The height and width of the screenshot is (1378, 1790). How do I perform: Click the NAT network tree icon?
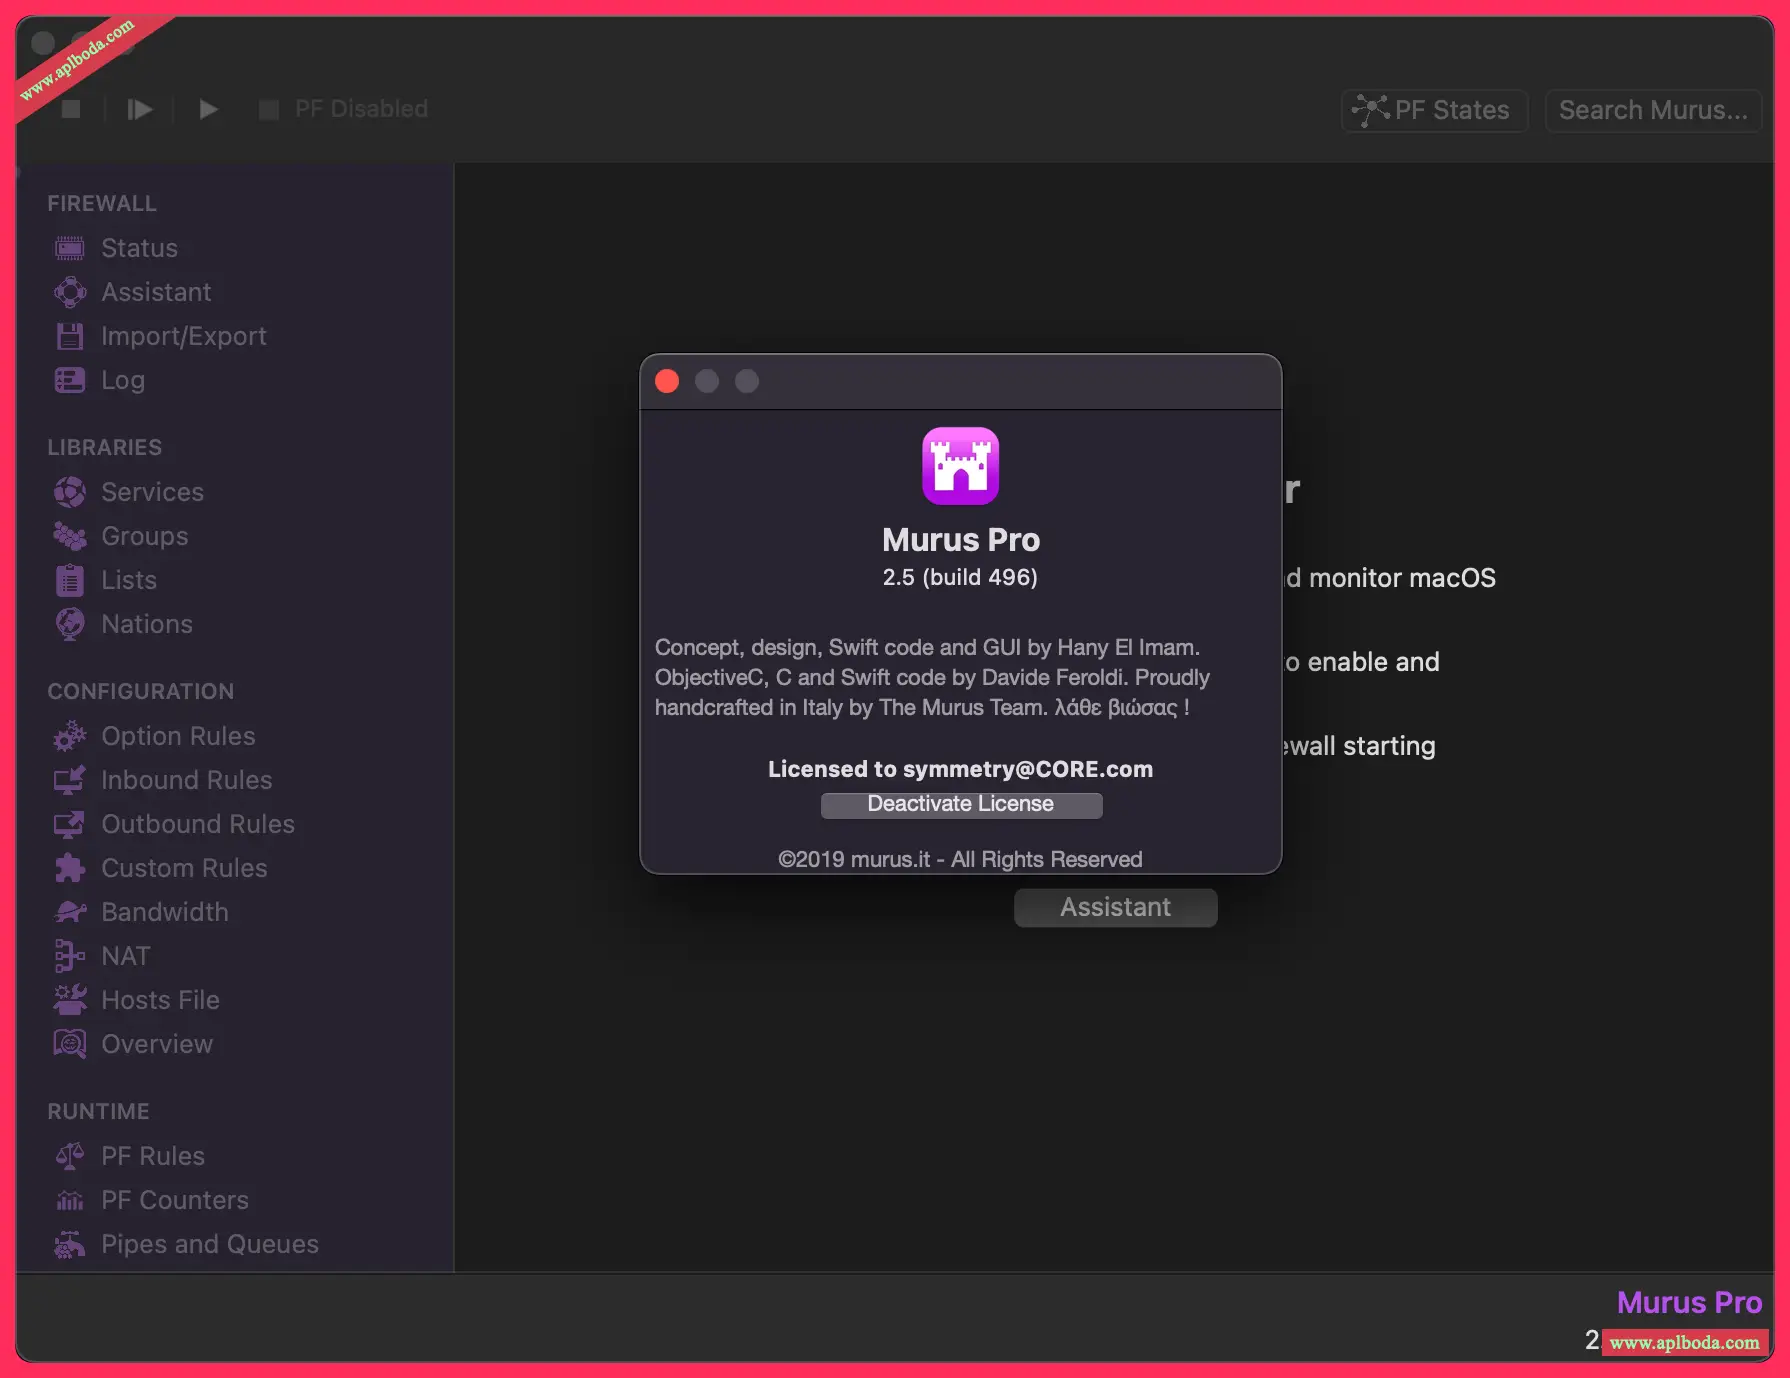[x=69, y=956]
